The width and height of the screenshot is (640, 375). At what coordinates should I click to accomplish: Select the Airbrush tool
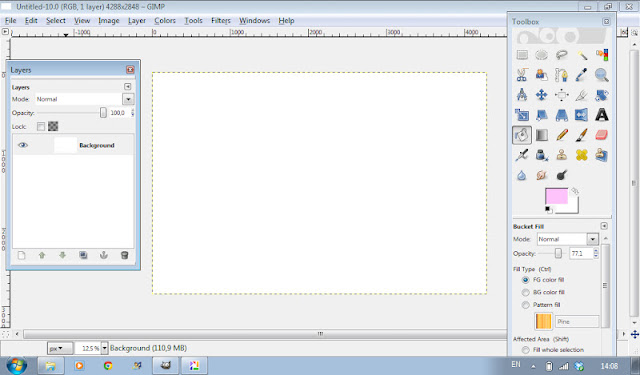(522, 155)
